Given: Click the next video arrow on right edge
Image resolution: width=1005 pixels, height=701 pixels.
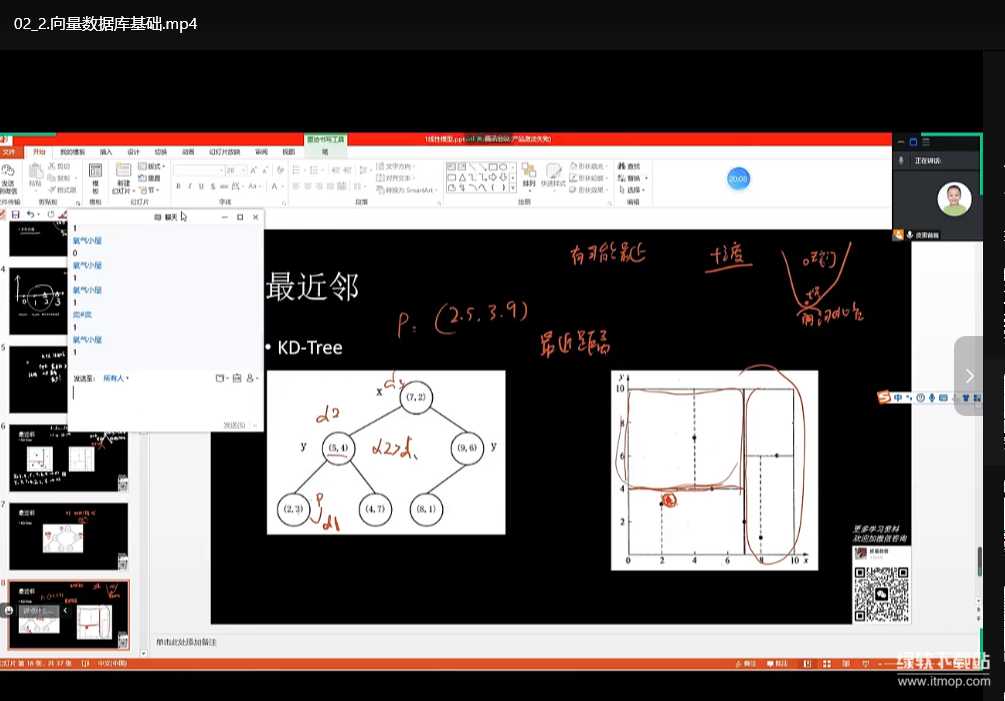Looking at the screenshot, I should [x=969, y=375].
